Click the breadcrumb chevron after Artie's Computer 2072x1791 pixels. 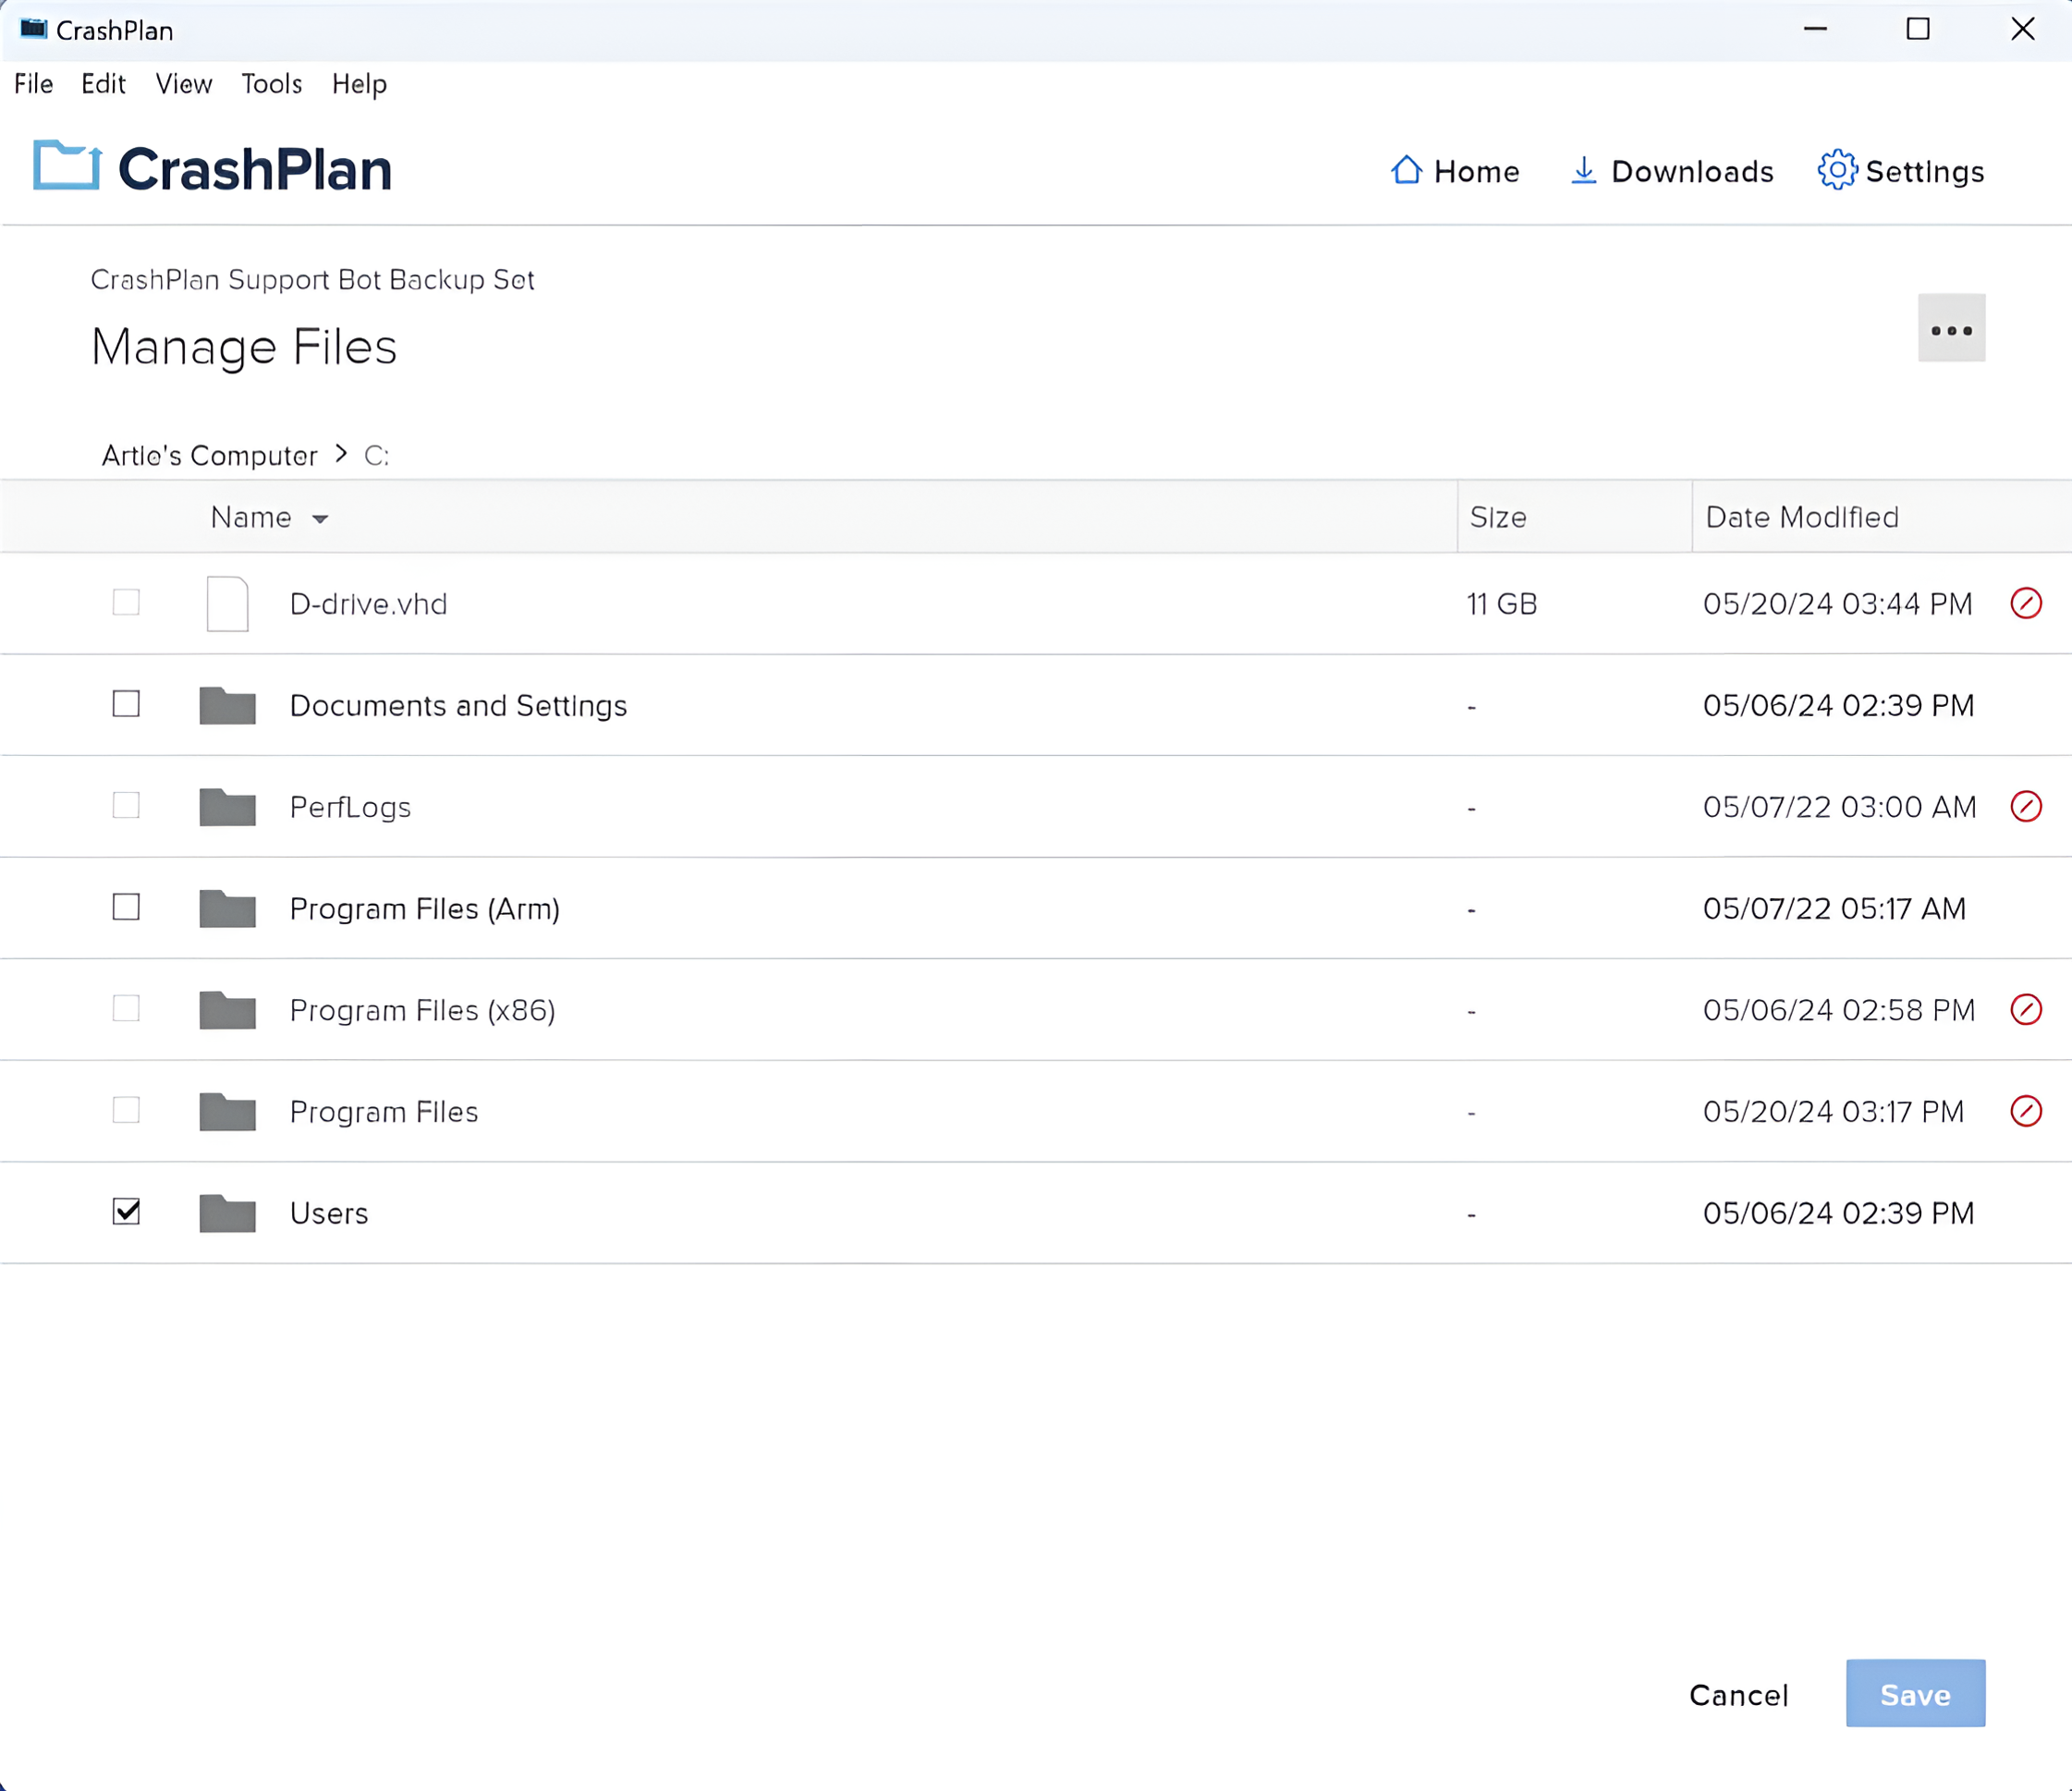[342, 454]
